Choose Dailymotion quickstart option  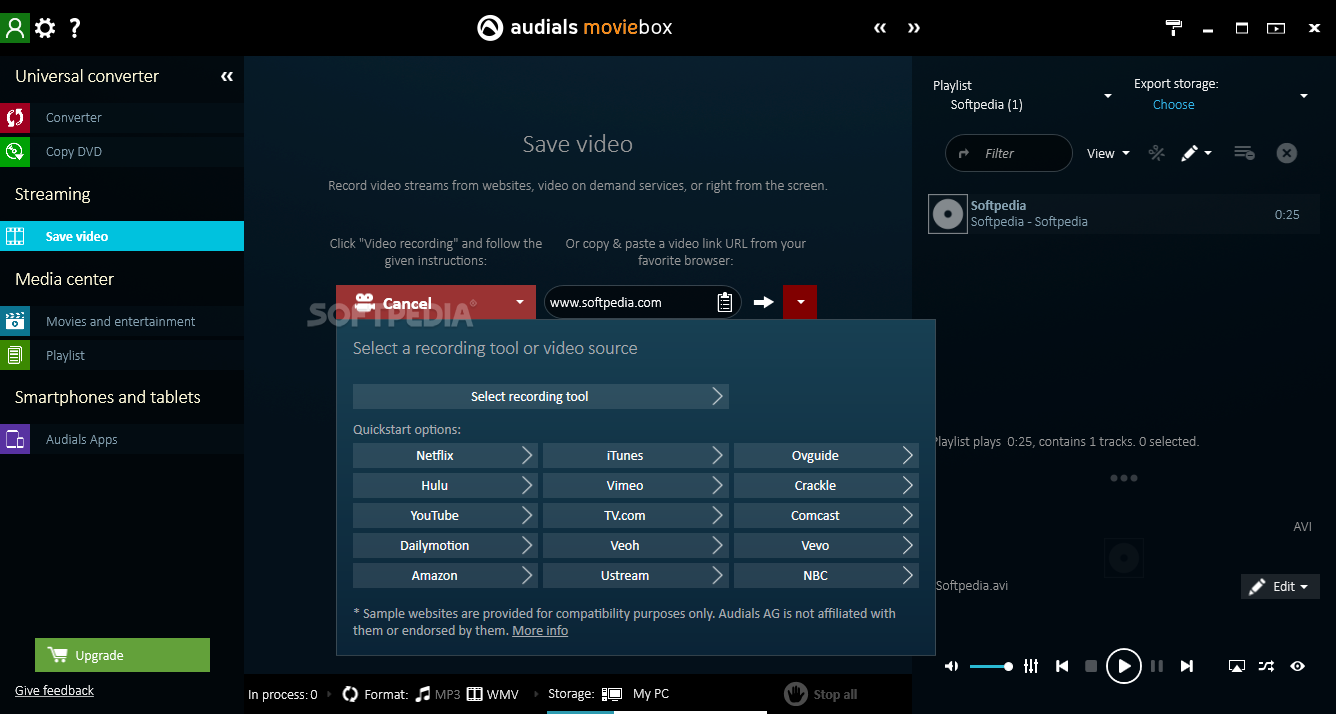click(x=445, y=545)
